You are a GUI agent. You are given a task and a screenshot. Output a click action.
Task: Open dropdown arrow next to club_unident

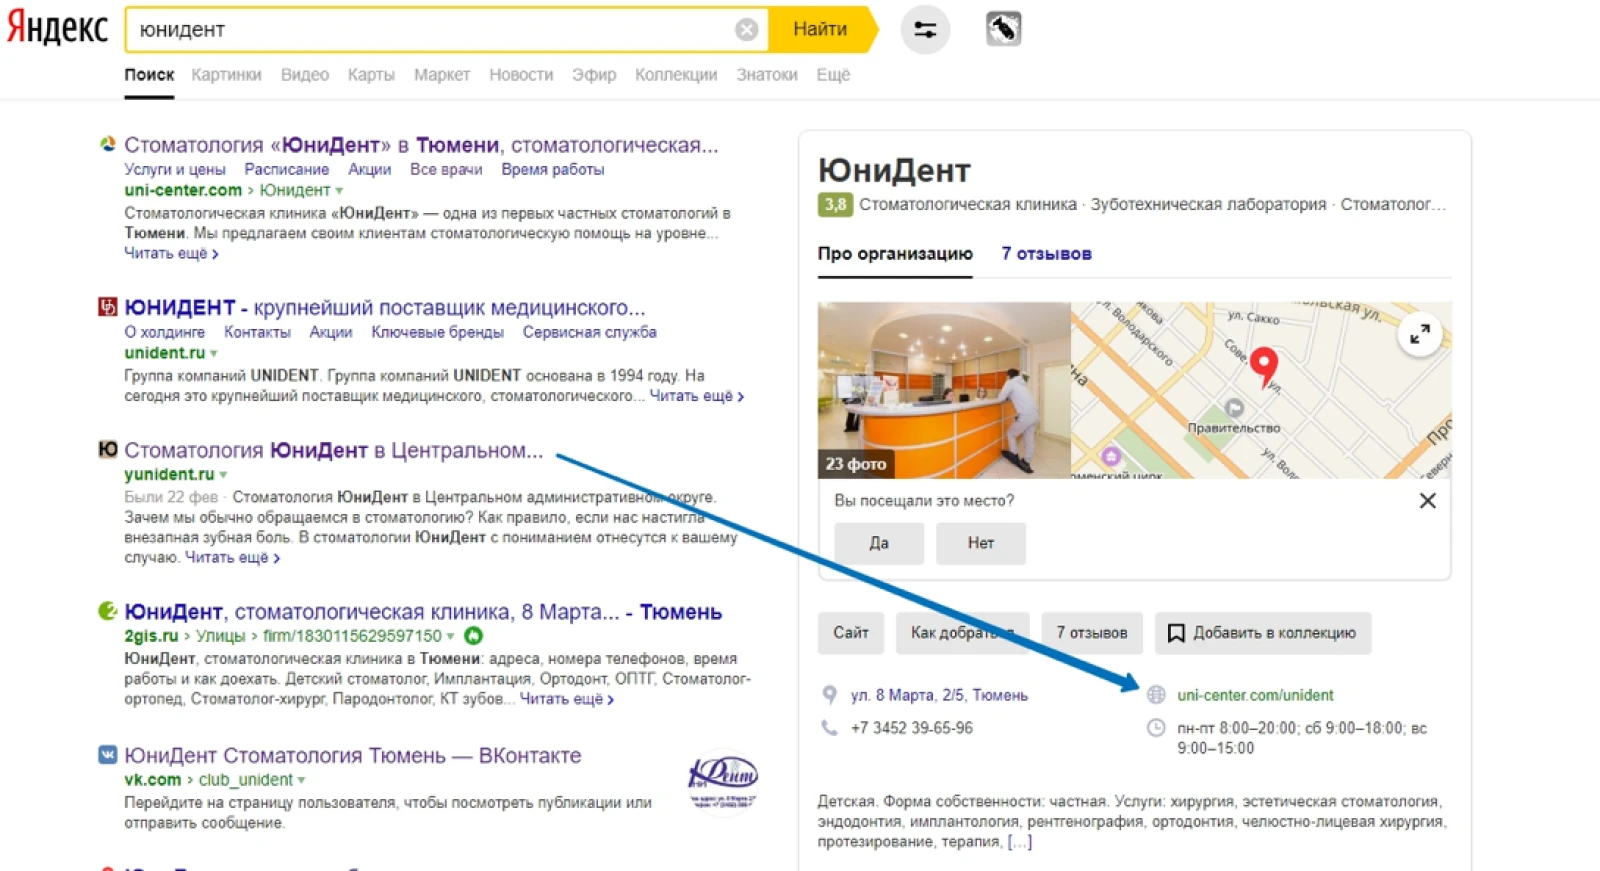tap(301, 781)
